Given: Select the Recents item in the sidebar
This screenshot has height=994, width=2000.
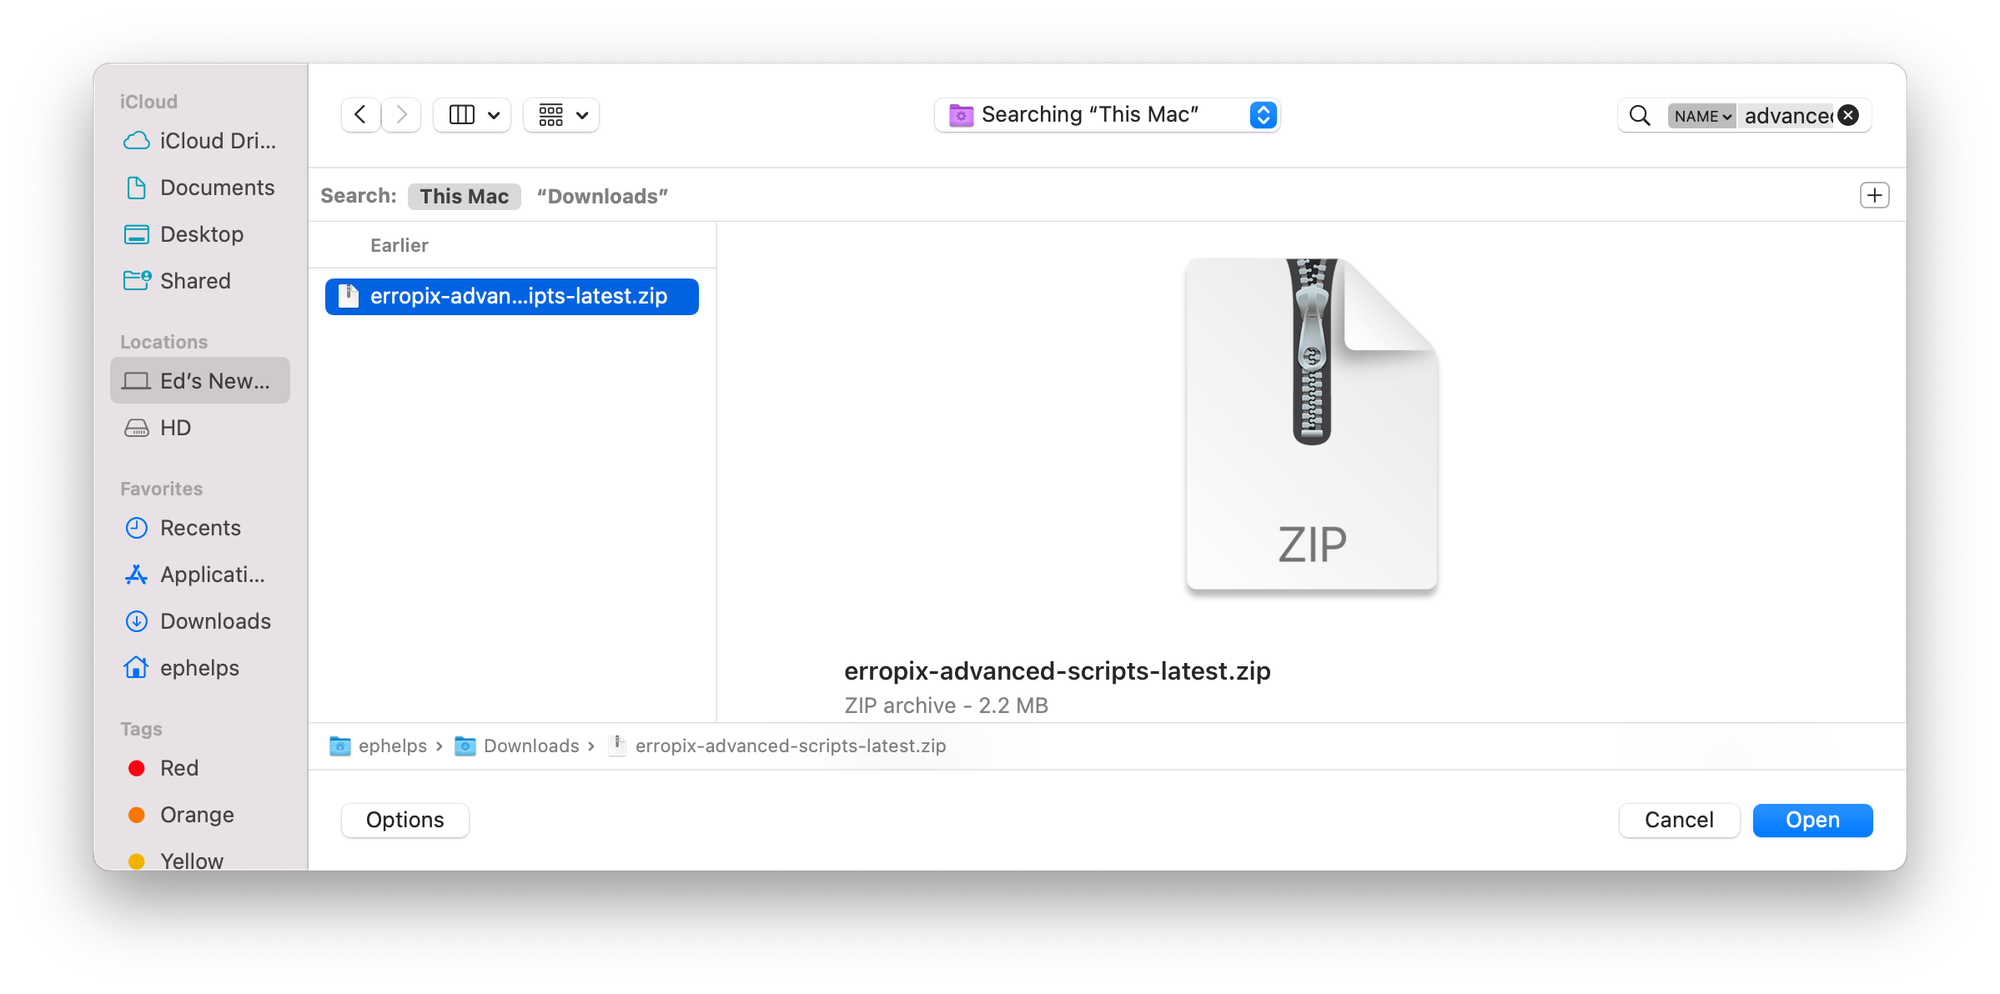Looking at the screenshot, I should click(200, 528).
